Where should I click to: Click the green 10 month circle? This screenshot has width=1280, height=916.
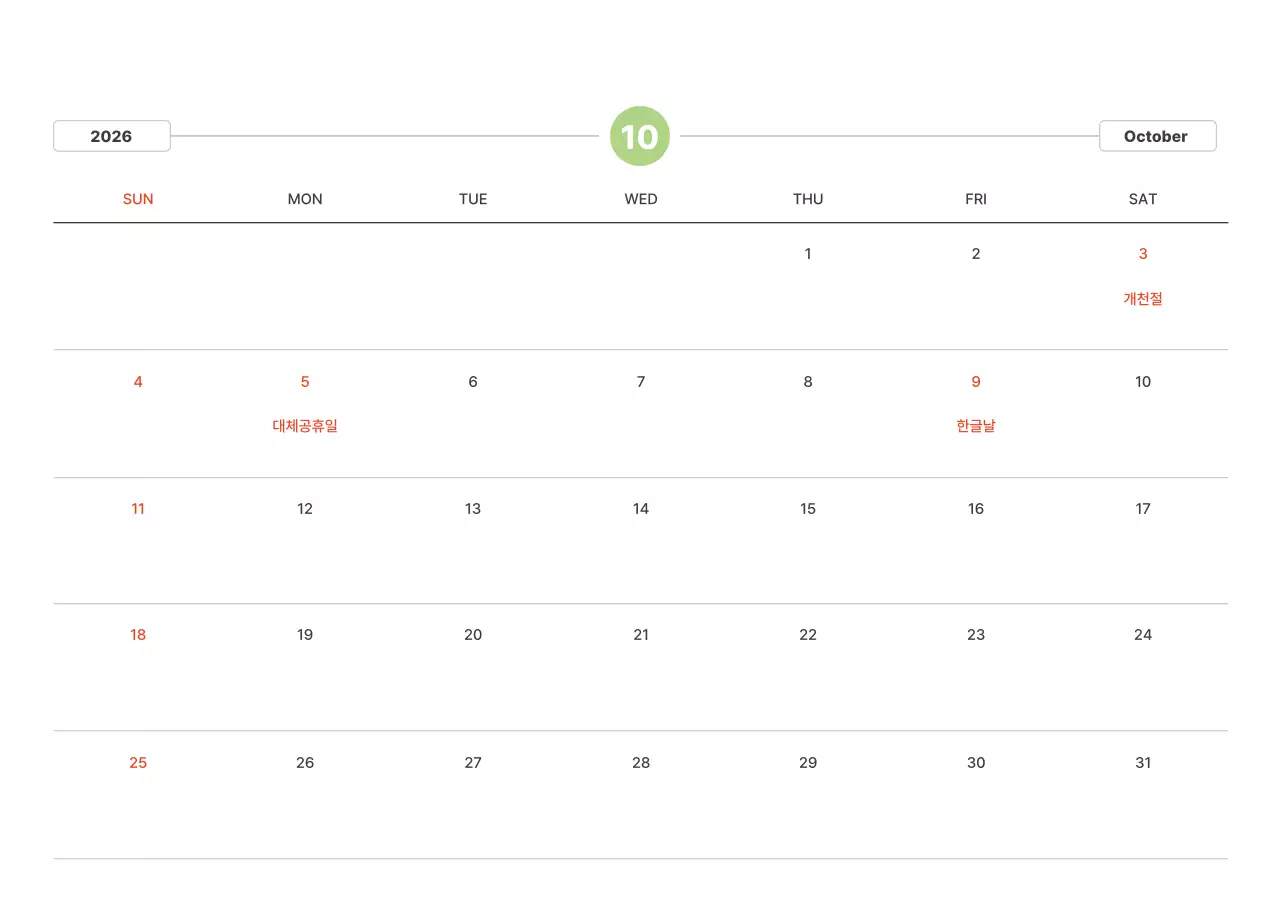coord(640,136)
